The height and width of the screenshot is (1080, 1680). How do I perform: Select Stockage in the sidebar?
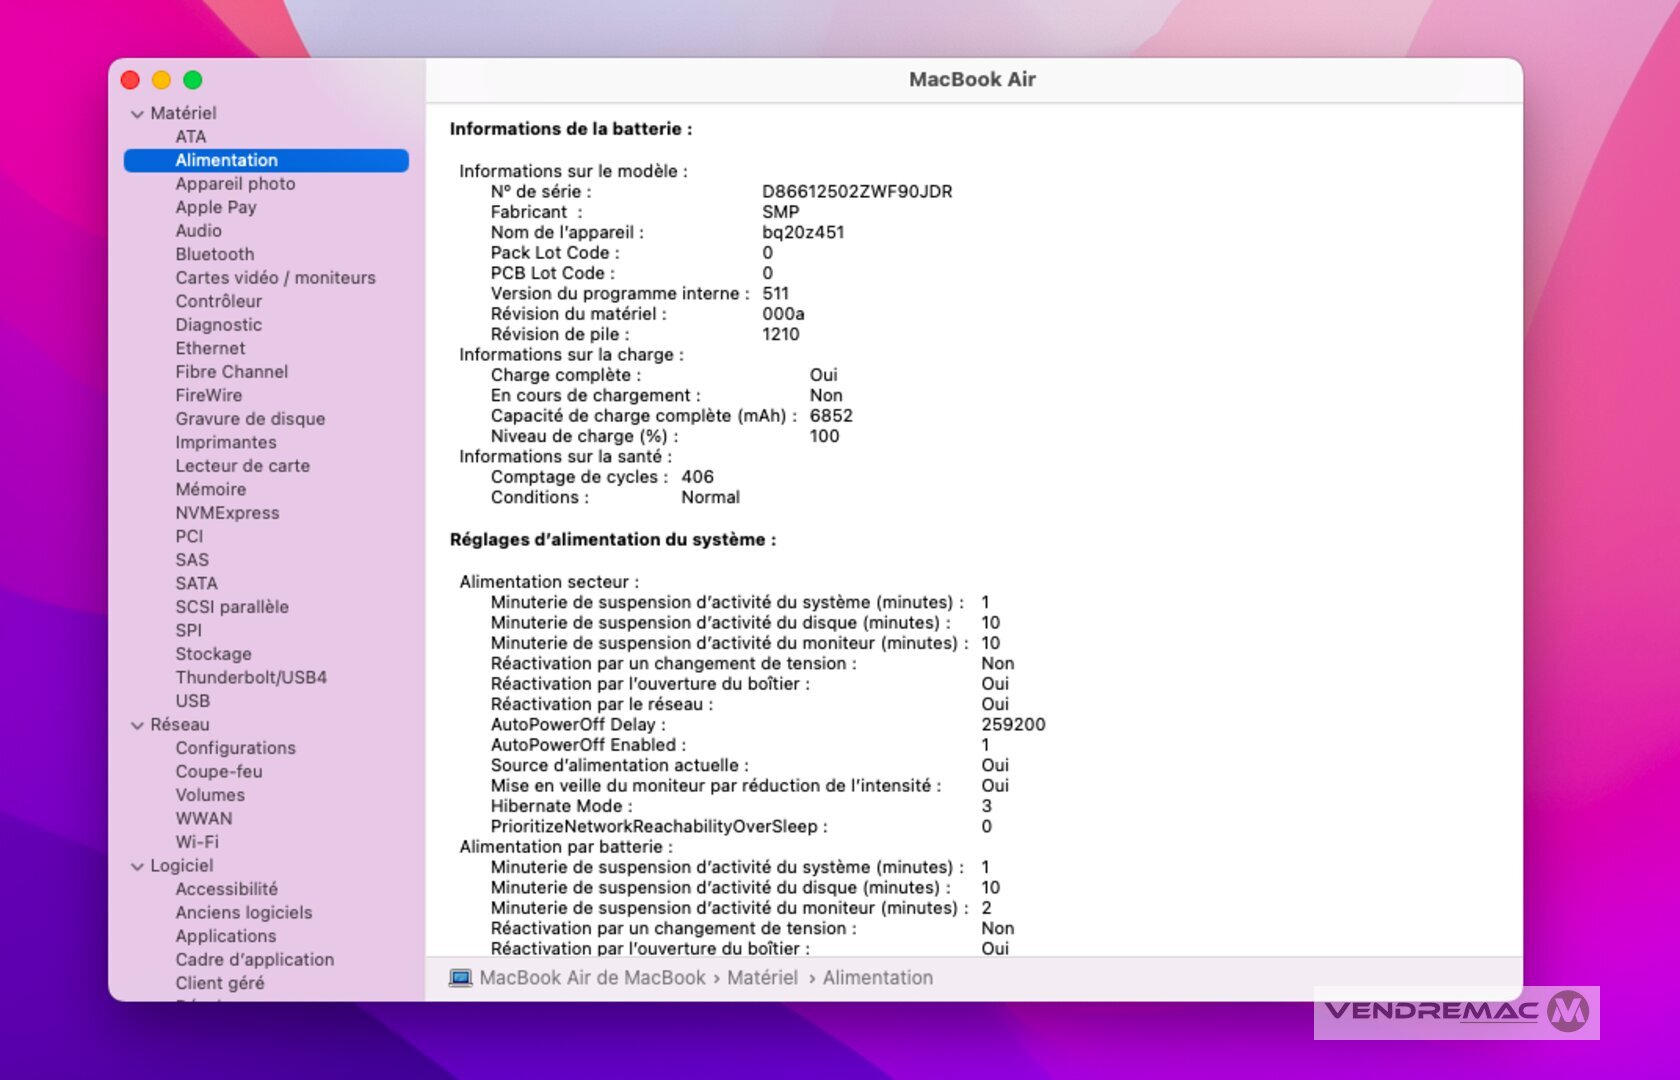pyautogui.click(x=213, y=654)
